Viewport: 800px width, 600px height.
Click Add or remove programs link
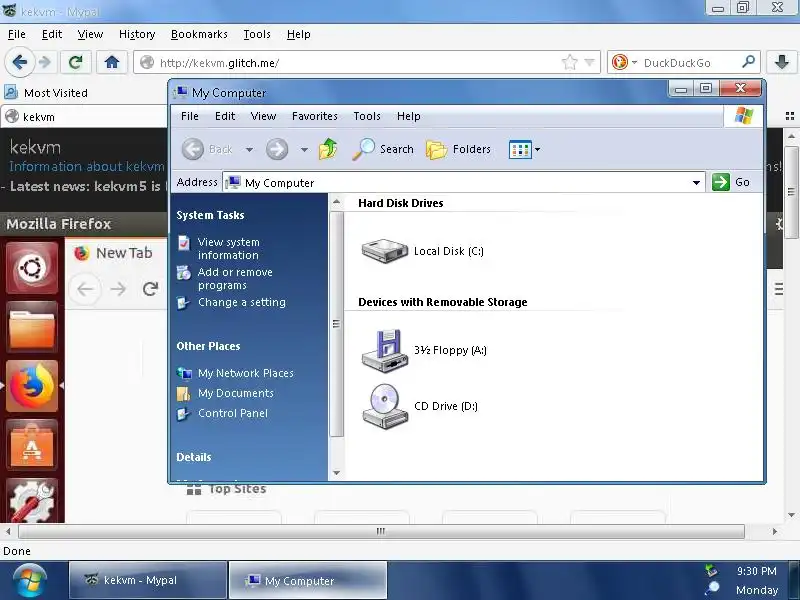(x=235, y=279)
